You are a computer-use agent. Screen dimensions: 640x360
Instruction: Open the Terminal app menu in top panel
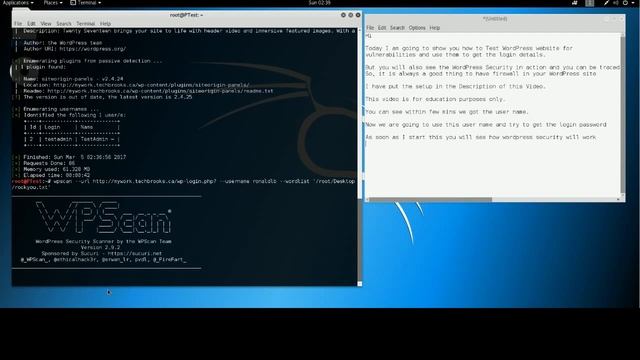pos(85,3)
